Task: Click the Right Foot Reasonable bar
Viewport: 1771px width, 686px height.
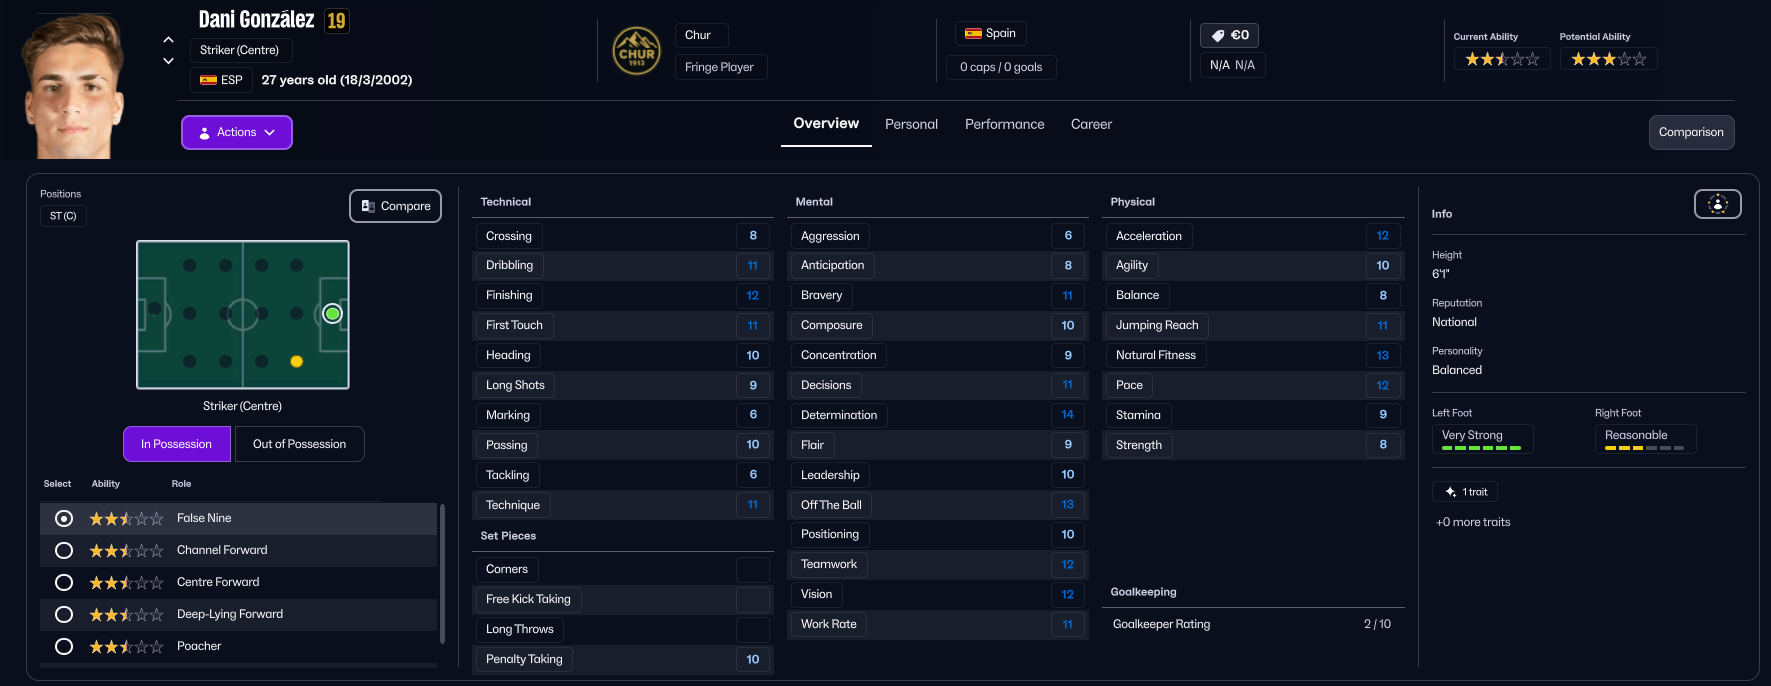Action: 1645,439
